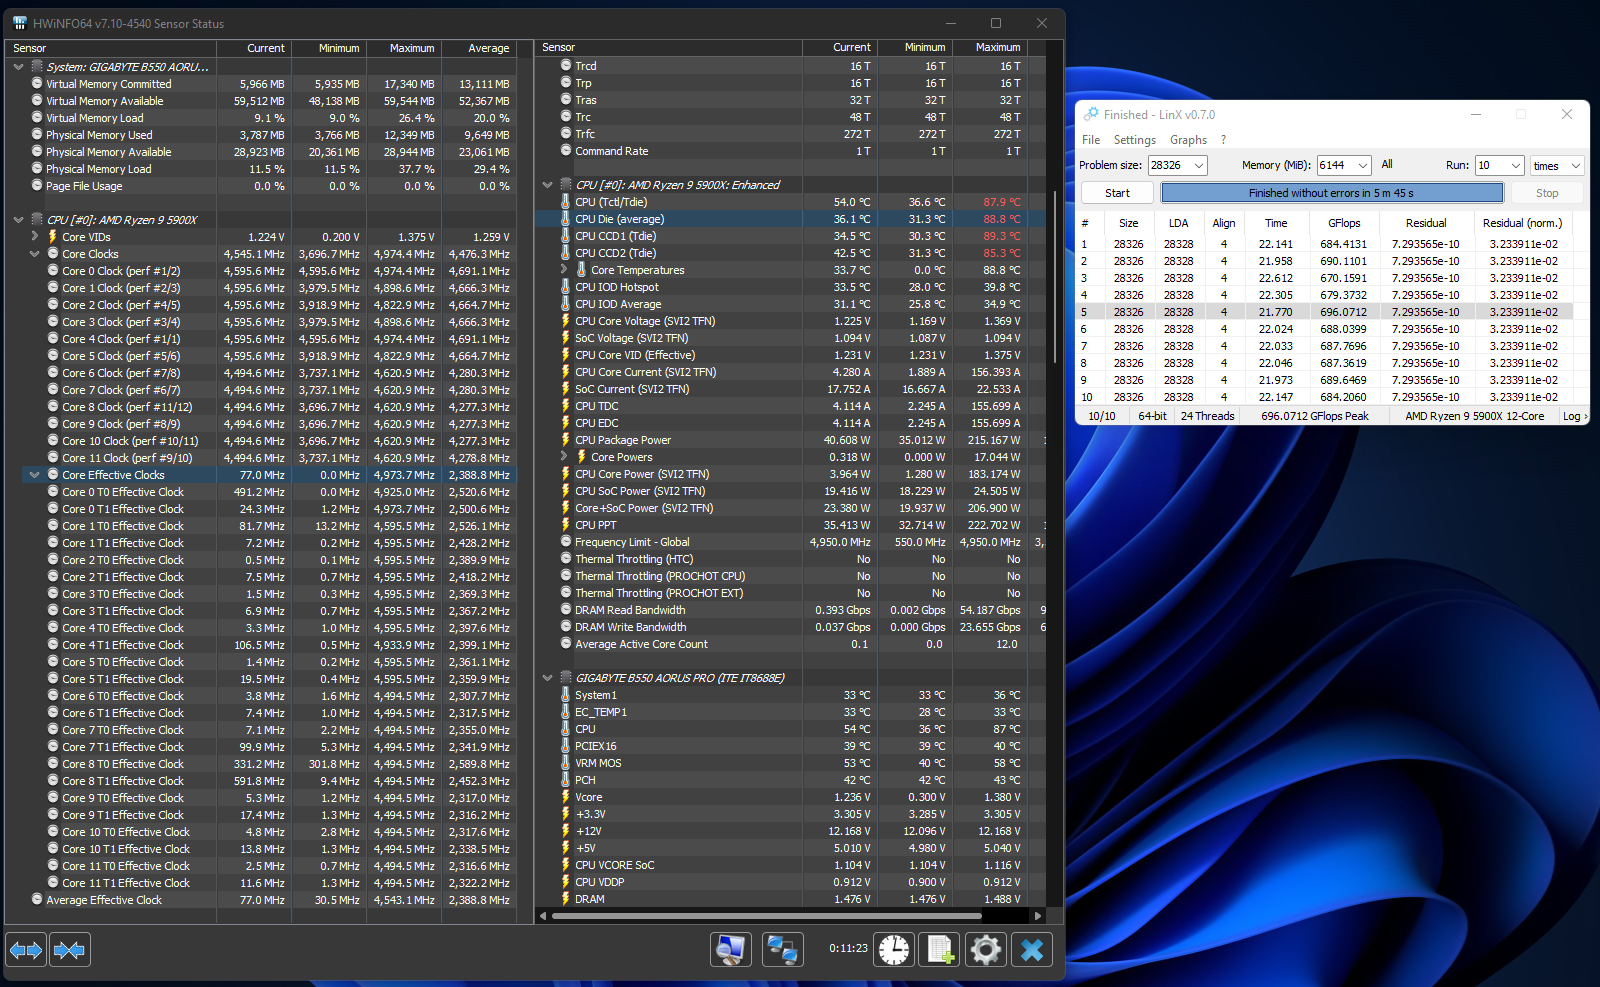Click the blue X icon in HWiNFO toolbar

[1032, 949]
